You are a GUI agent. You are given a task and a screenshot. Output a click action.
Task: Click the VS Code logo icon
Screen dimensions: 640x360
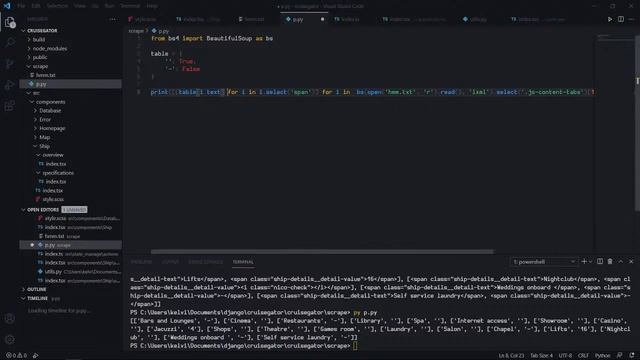(7, 6)
